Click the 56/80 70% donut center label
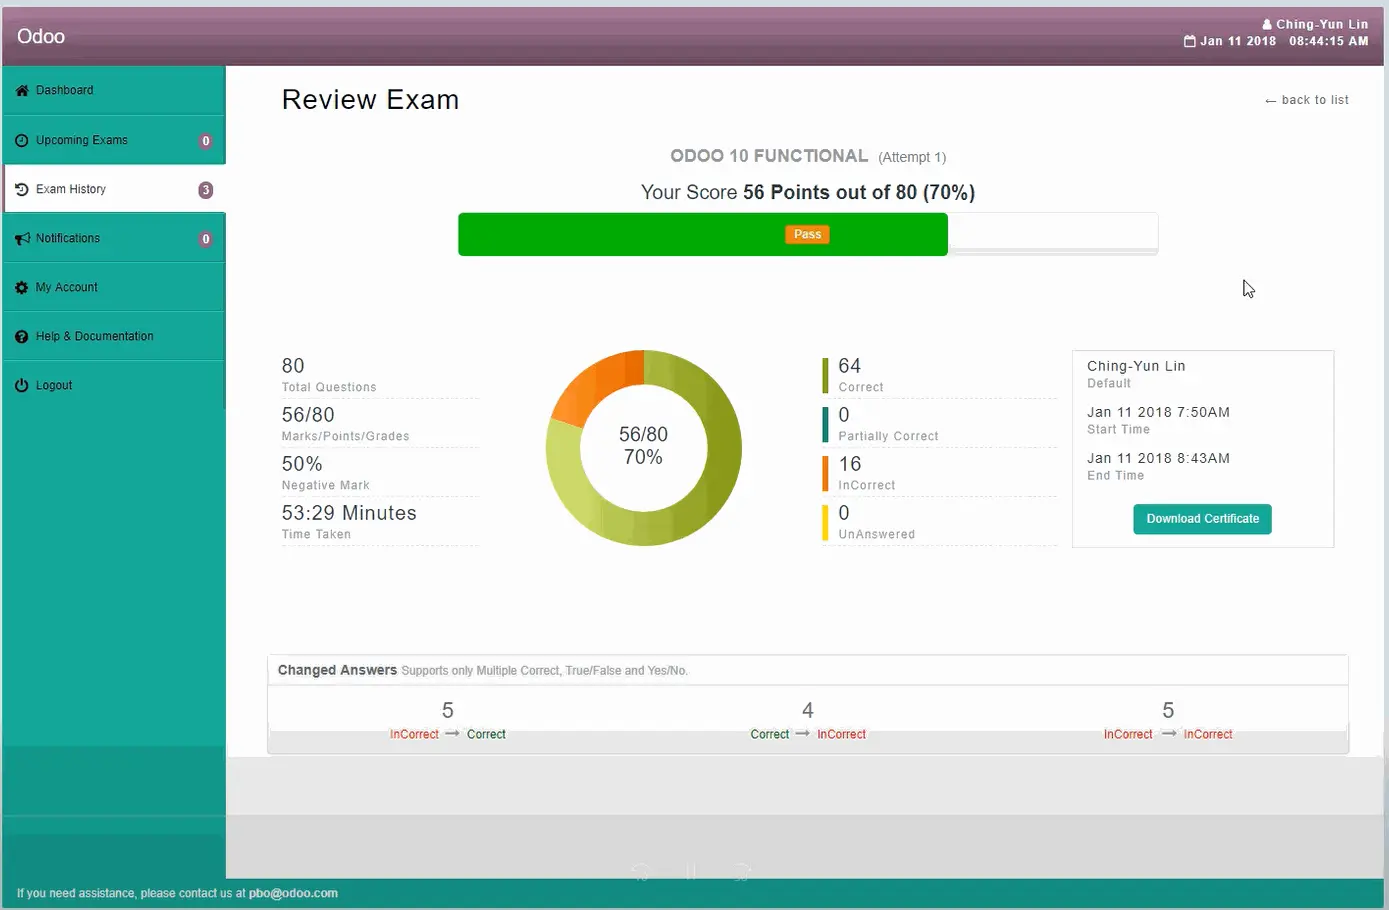 click(x=643, y=446)
